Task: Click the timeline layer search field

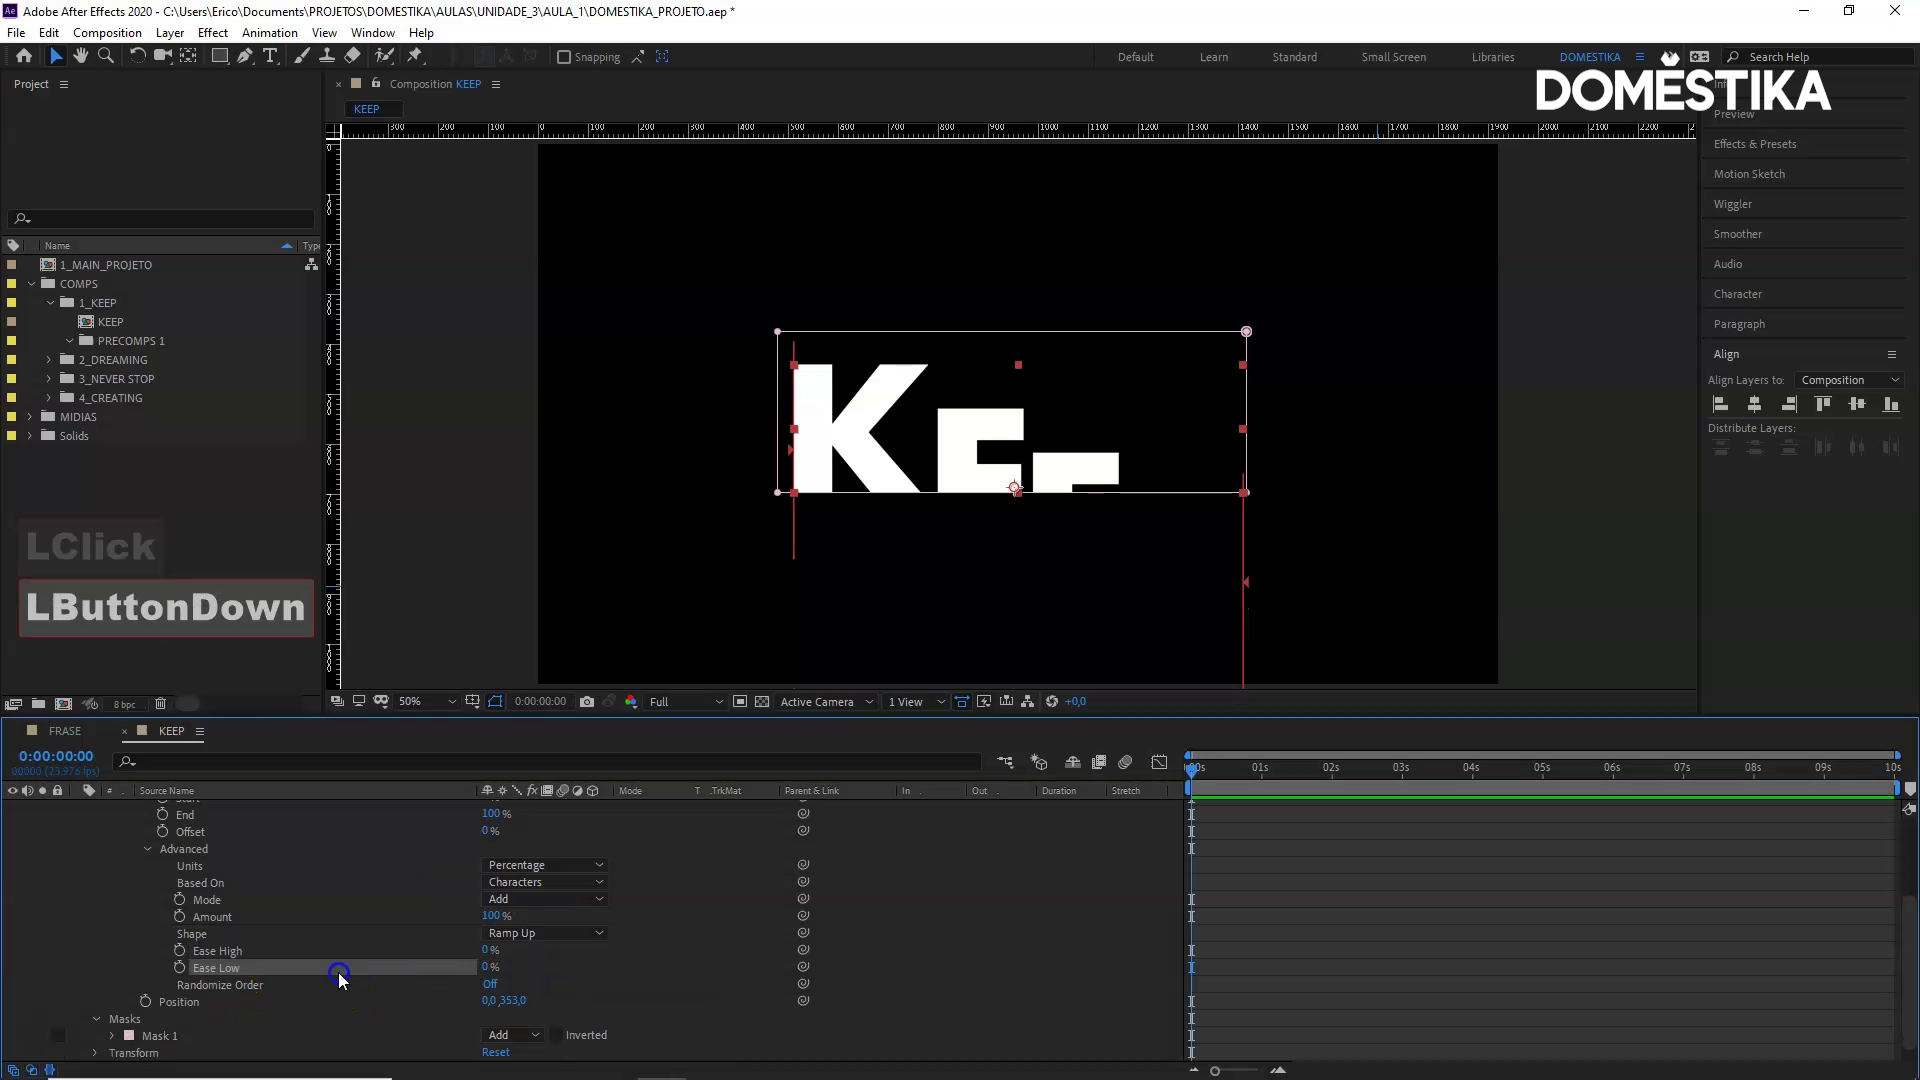Action: pyautogui.click(x=547, y=762)
